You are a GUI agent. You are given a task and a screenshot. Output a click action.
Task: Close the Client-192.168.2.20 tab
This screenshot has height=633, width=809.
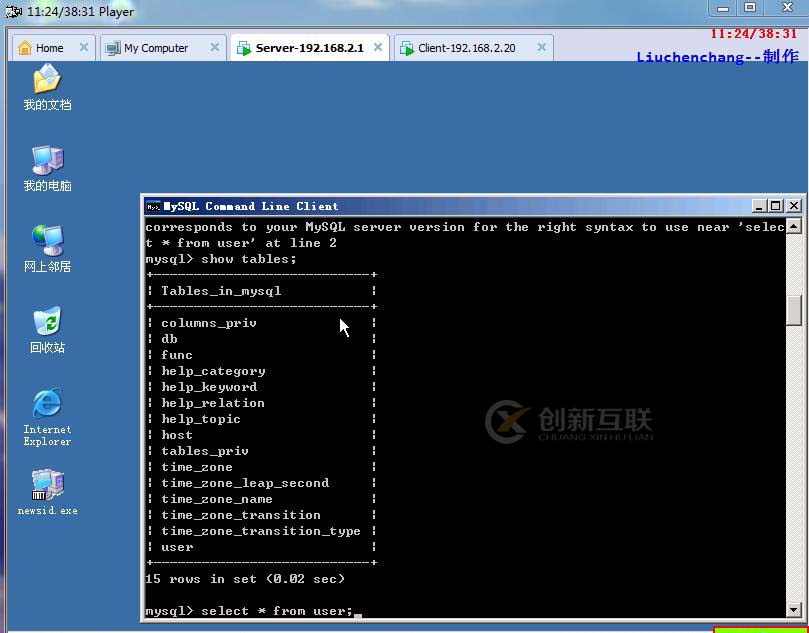point(541,47)
